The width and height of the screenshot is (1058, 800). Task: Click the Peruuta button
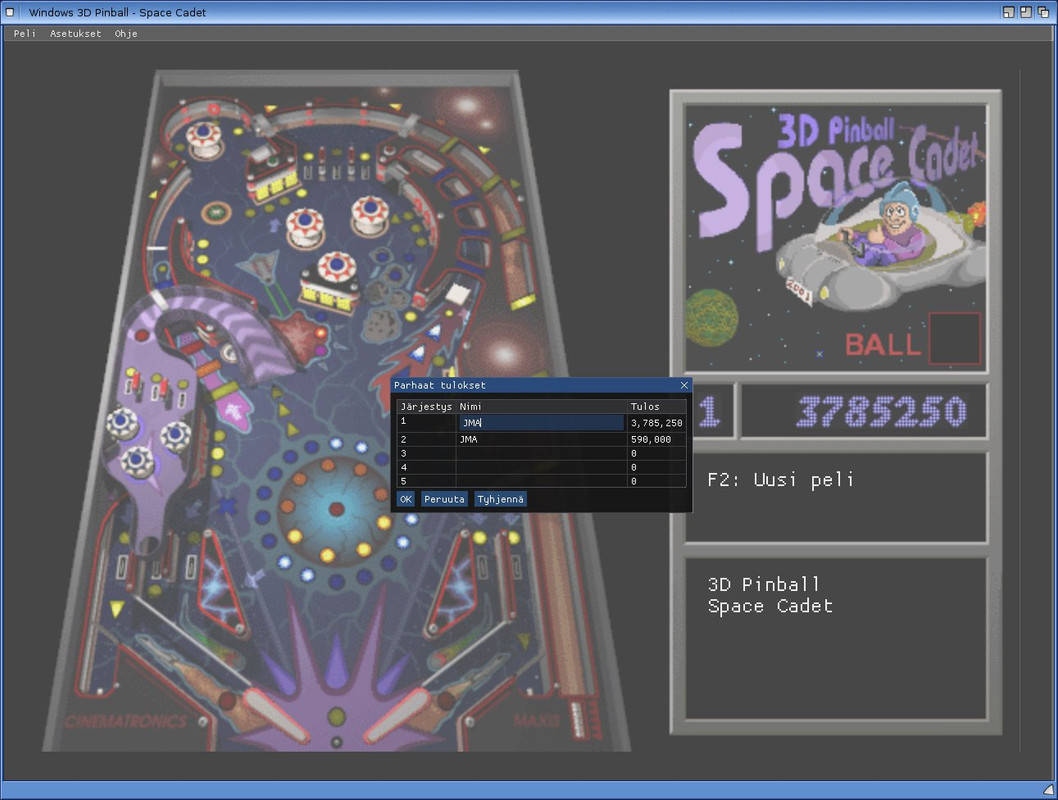click(444, 499)
